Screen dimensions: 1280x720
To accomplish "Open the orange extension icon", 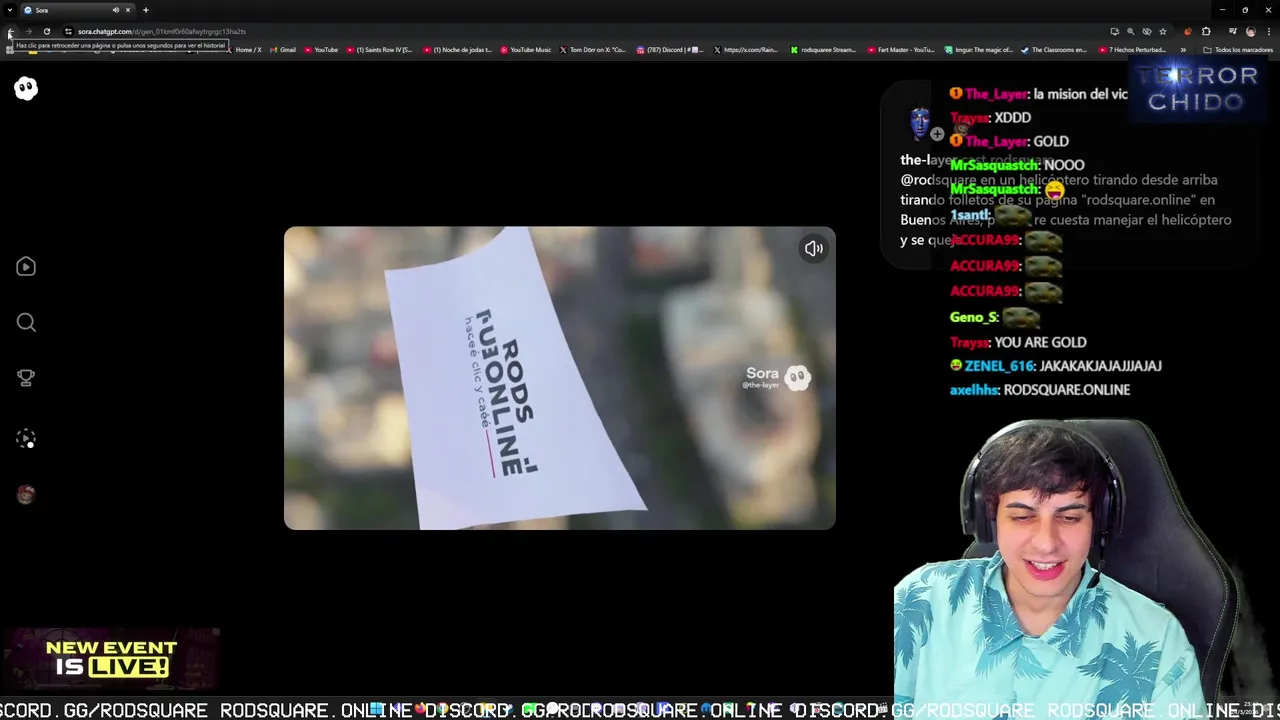I will [1188, 31].
